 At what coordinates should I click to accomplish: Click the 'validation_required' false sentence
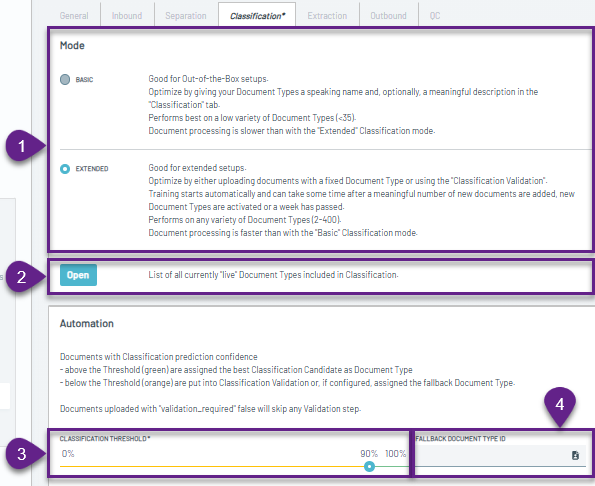click(x=211, y=409)
